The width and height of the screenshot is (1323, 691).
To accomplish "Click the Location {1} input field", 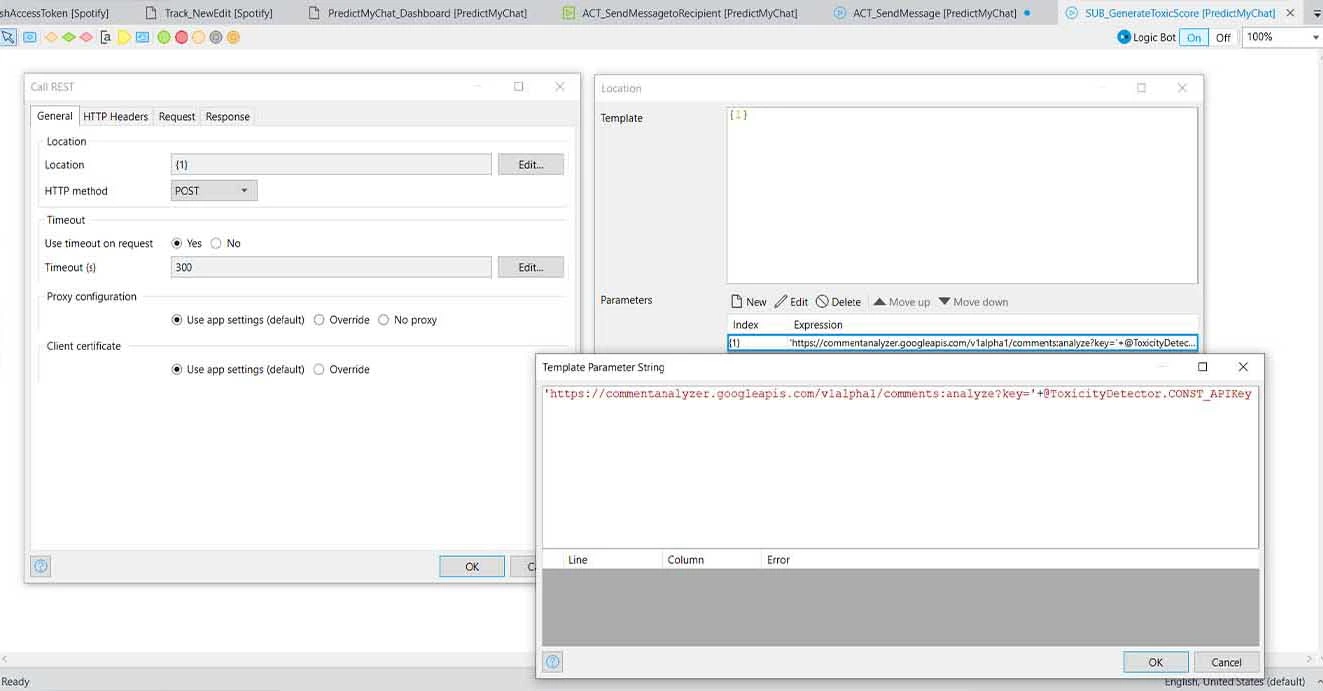I will tap(331, 165).
